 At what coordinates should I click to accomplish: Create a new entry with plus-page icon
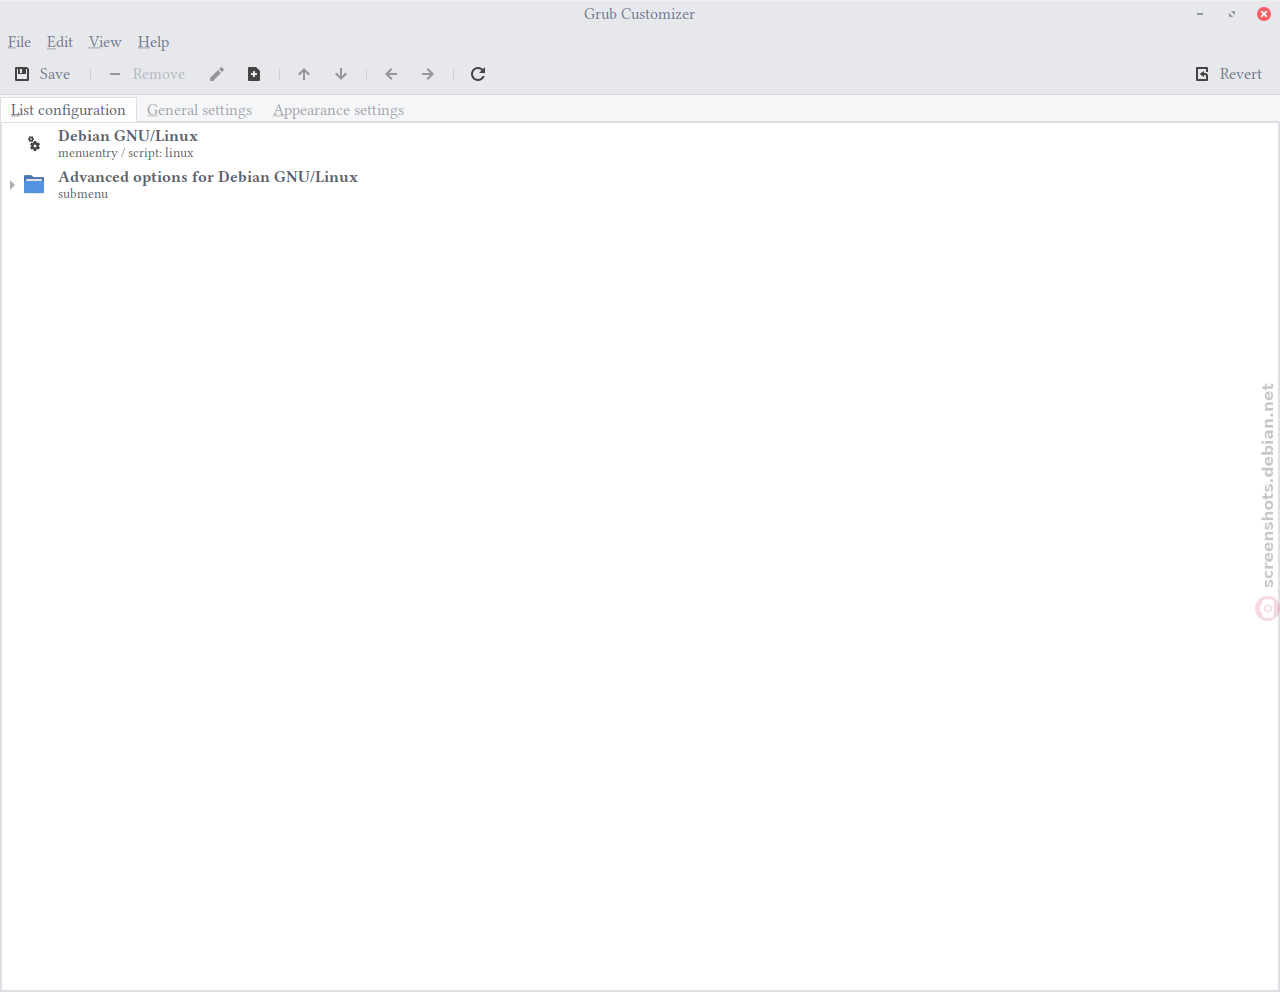[x=254, y=74]
